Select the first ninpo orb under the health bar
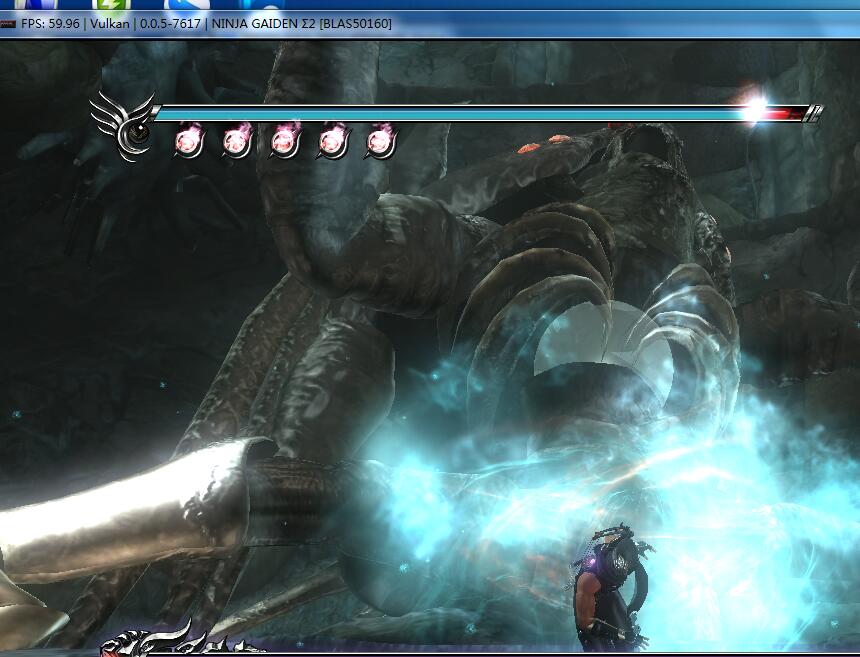Screen dimensions: 860x657 pos(189,141)
